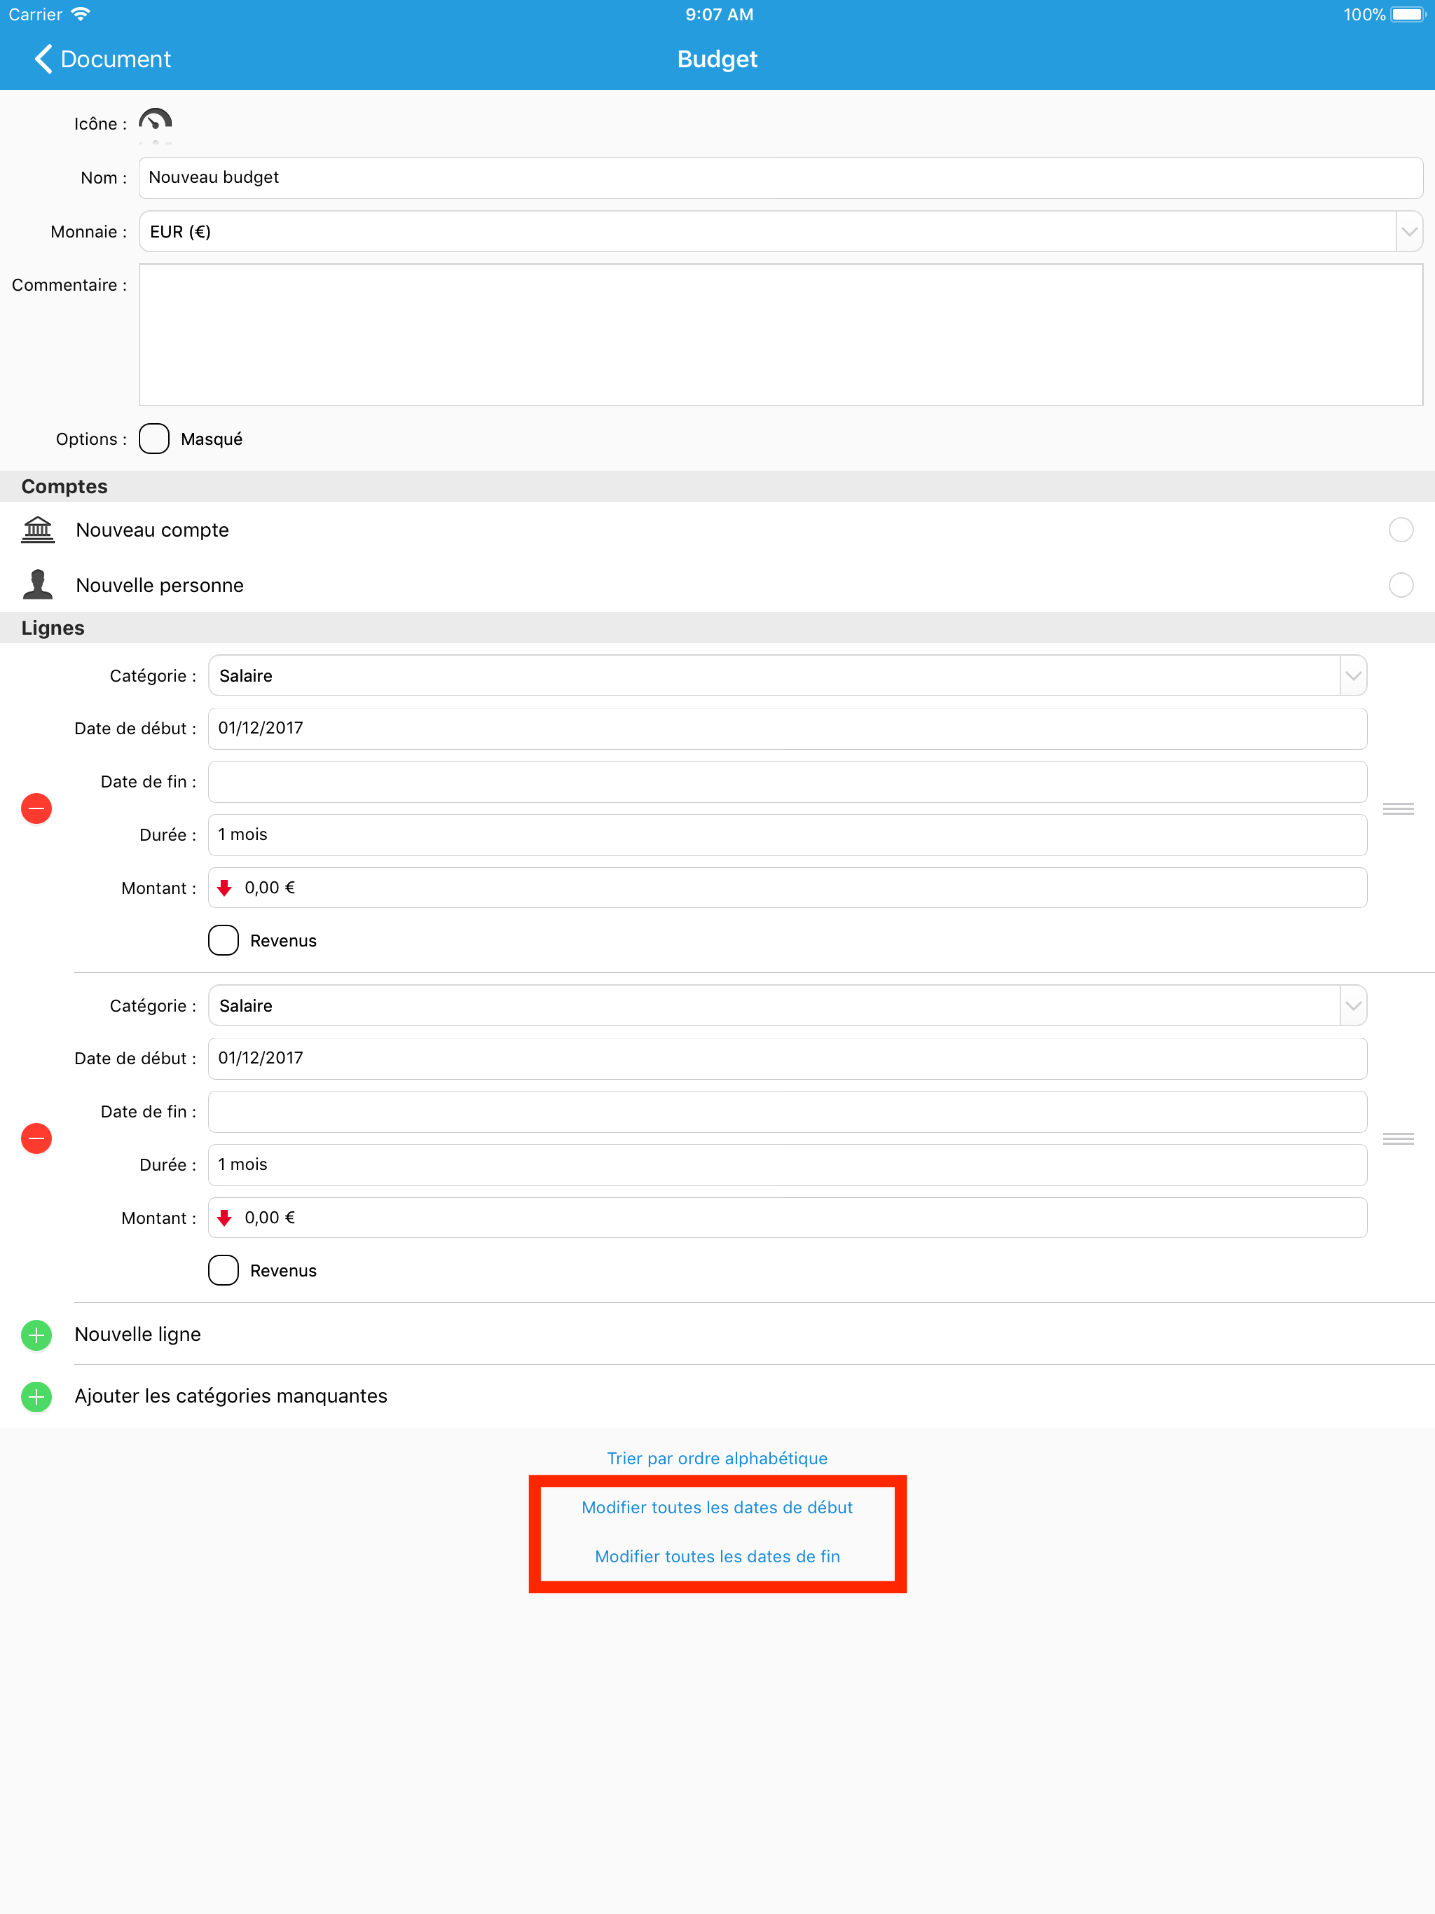Expand the first Catégorie dropdown

point(1352,676)
